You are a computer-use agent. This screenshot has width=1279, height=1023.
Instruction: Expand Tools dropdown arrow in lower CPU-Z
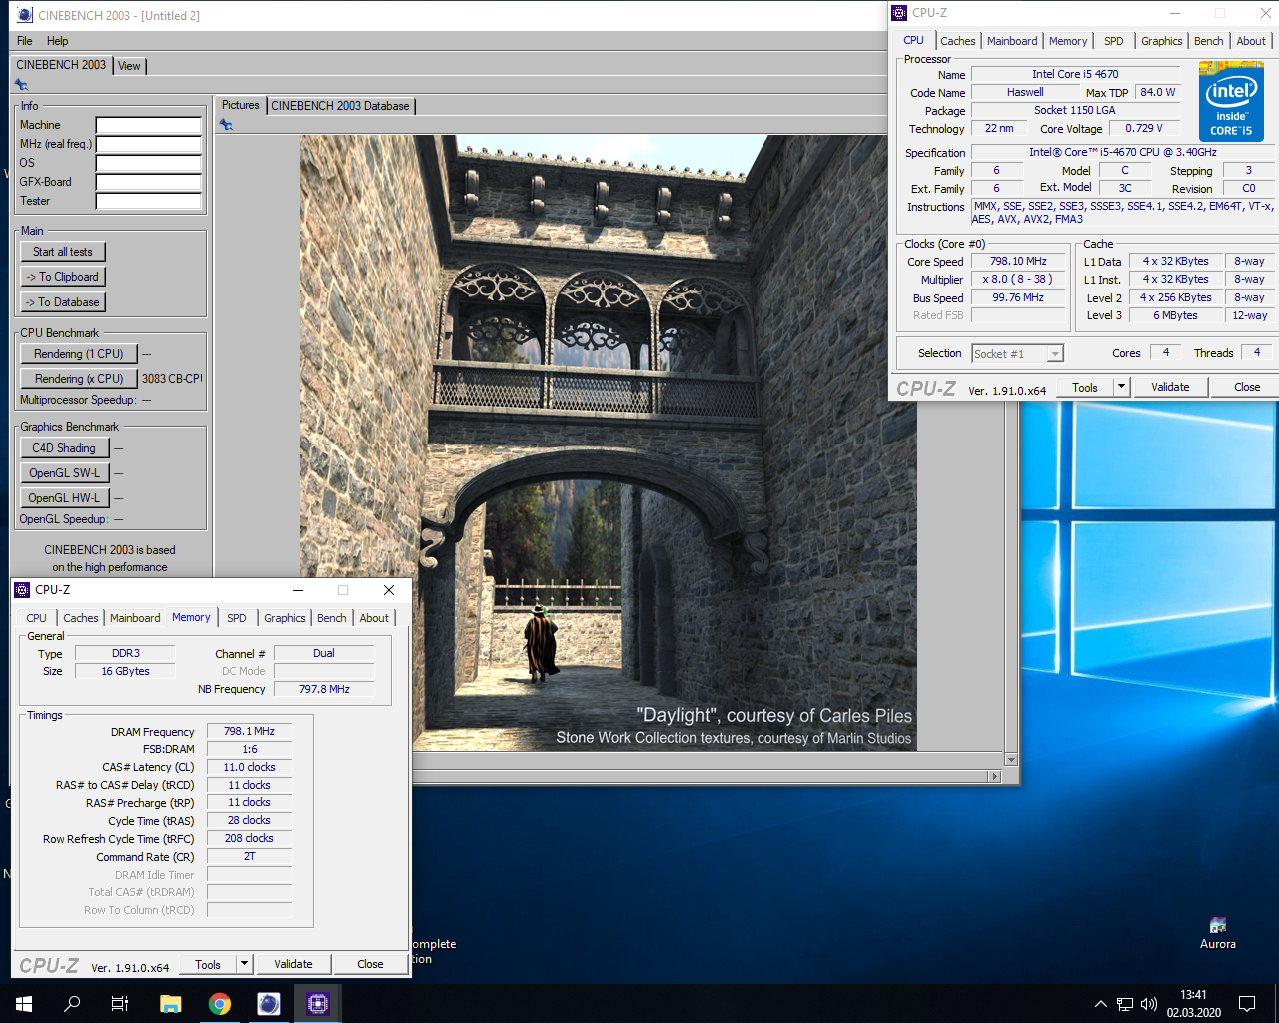pos(244,964)
